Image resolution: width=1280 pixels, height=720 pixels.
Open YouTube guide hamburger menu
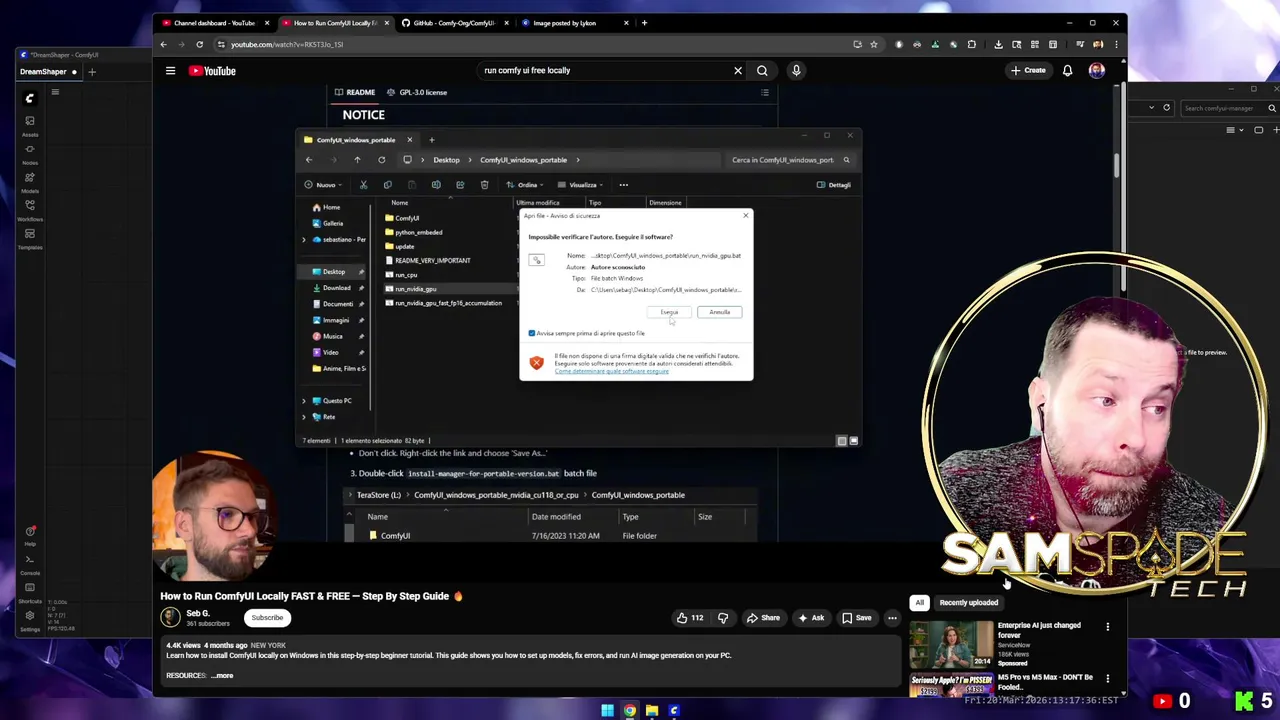click(170, 71)
